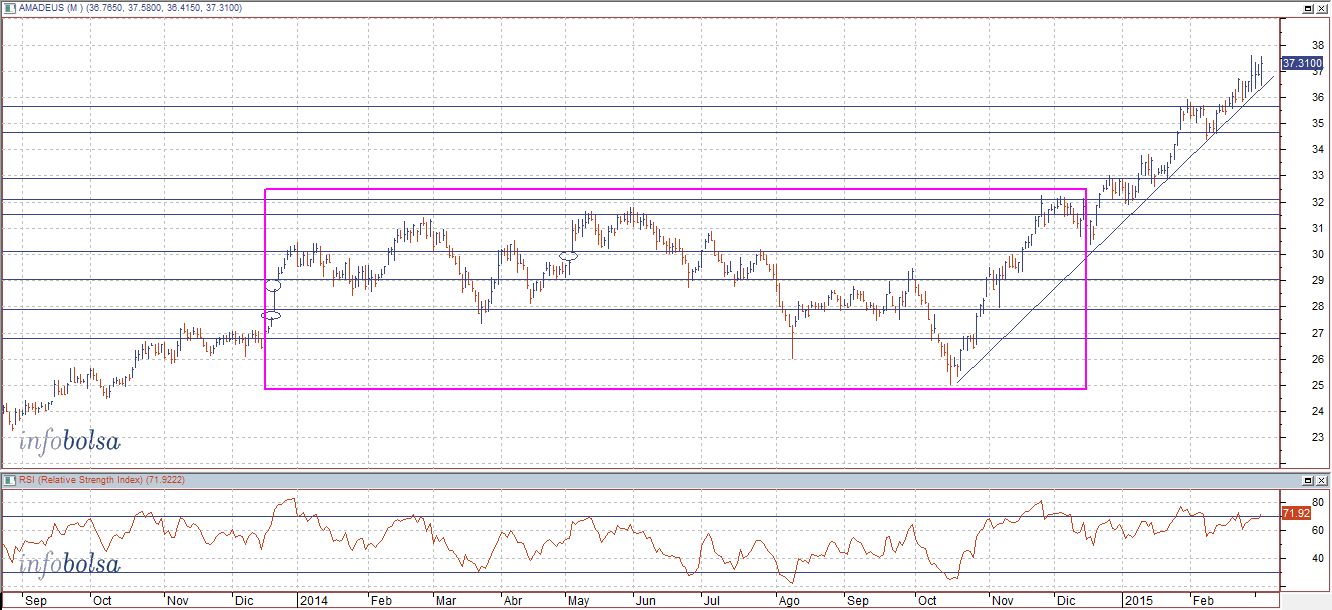Click the Jun month label
This screenshot has width=1332, height=610.
click(x=645, y=602)
